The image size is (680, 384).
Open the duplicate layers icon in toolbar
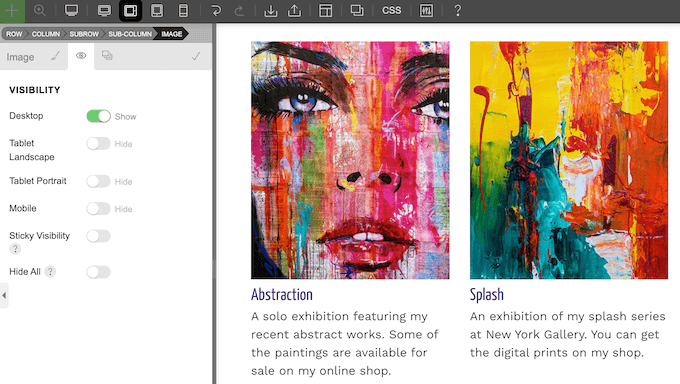(357, 10)
